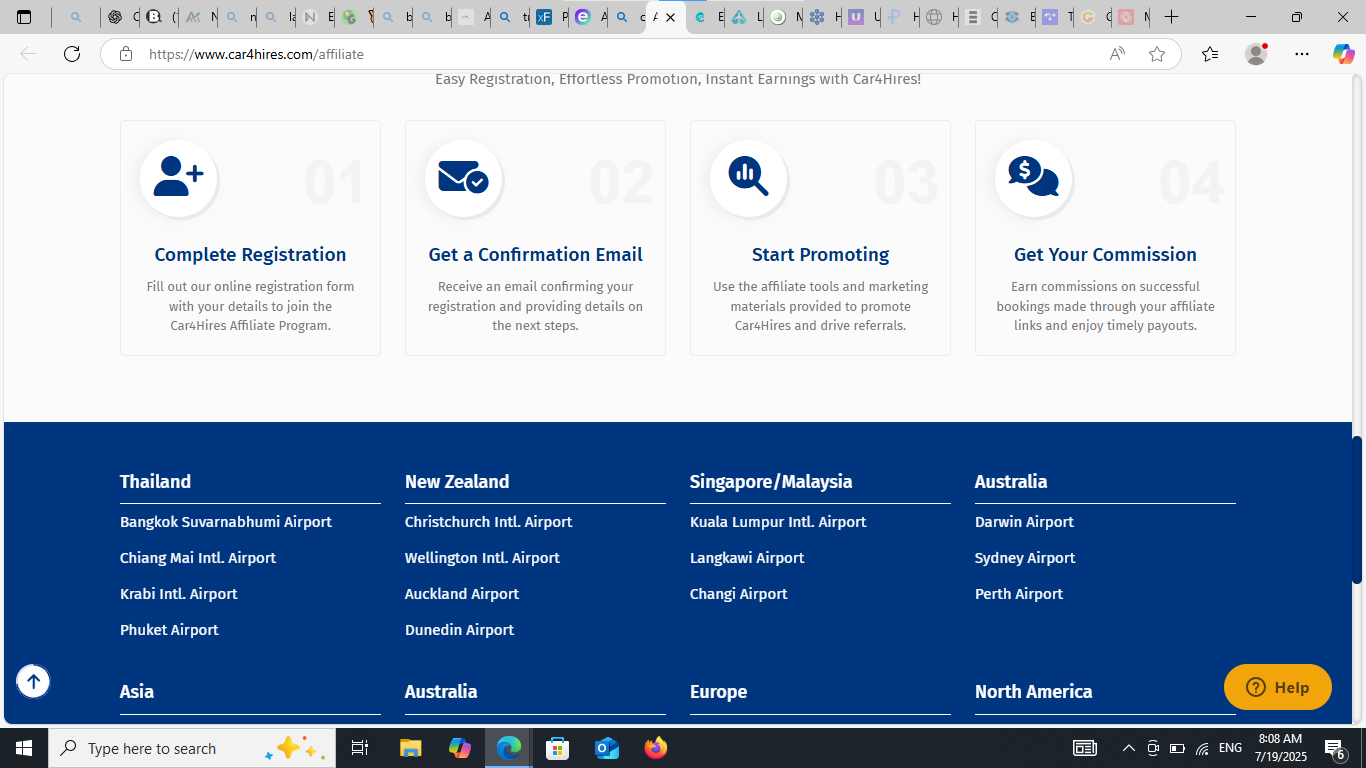Click the Asia footer heading

137,692
